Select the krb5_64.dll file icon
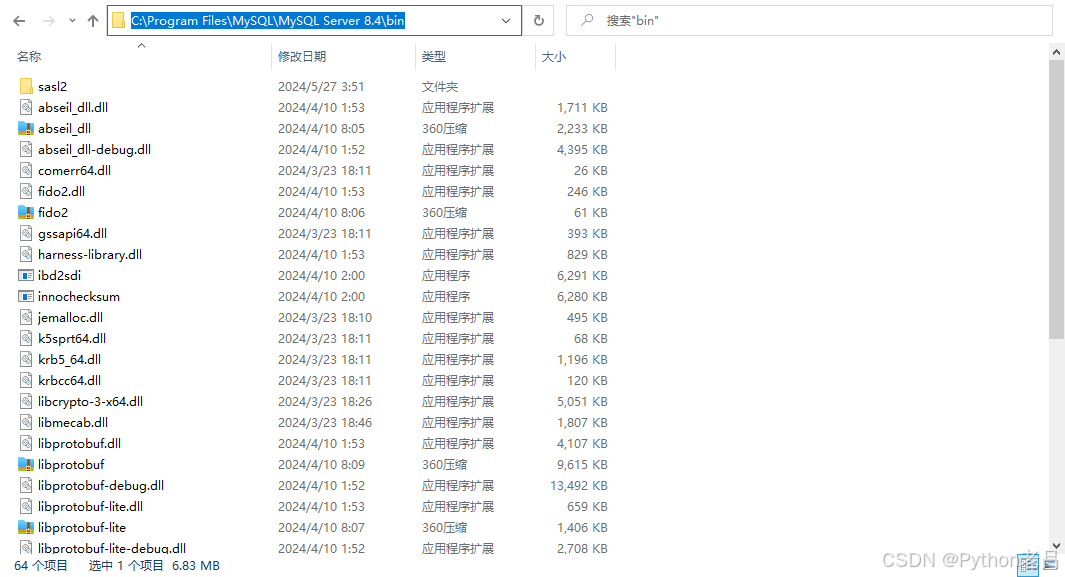Image resolution: width=1065 pixels, height=577 pixels. [x=26, y=360]
